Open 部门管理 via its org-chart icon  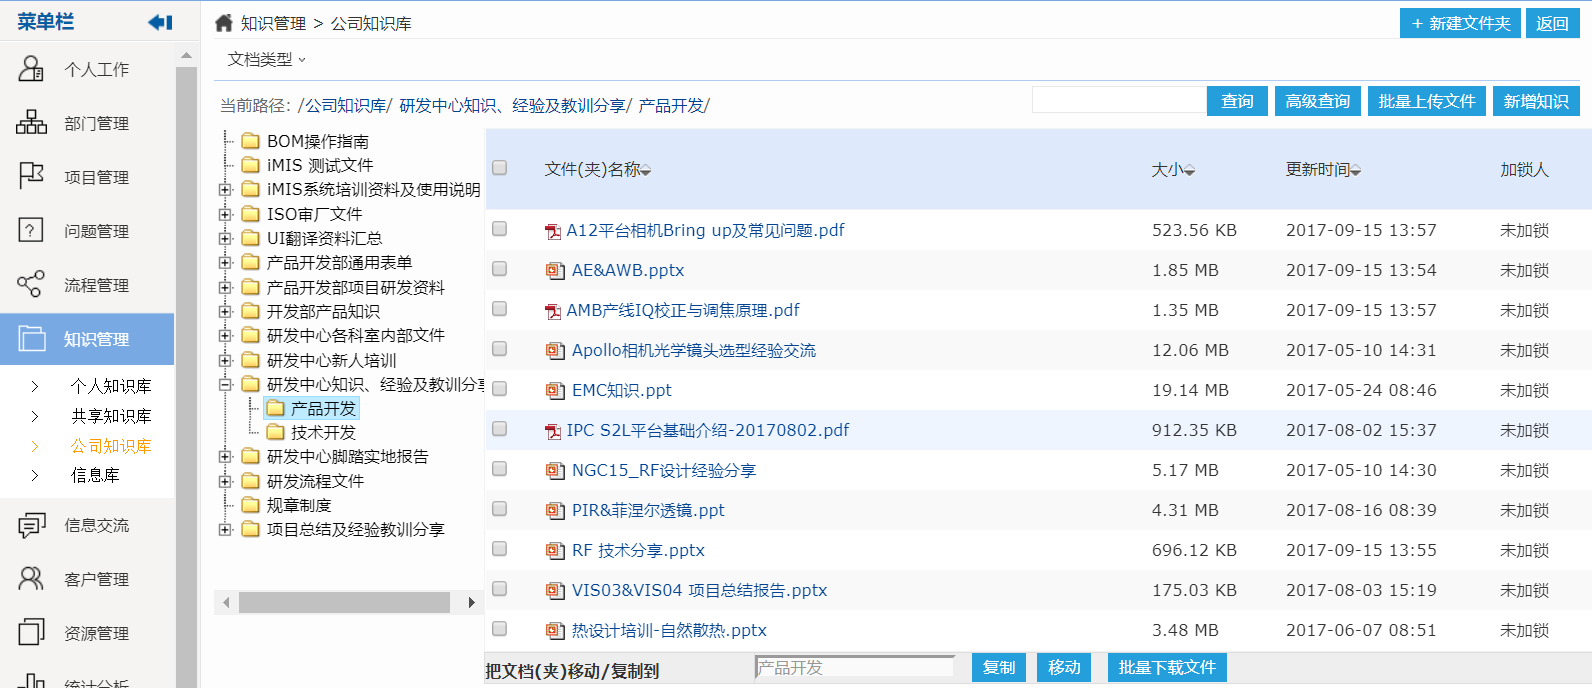(31, 123)
